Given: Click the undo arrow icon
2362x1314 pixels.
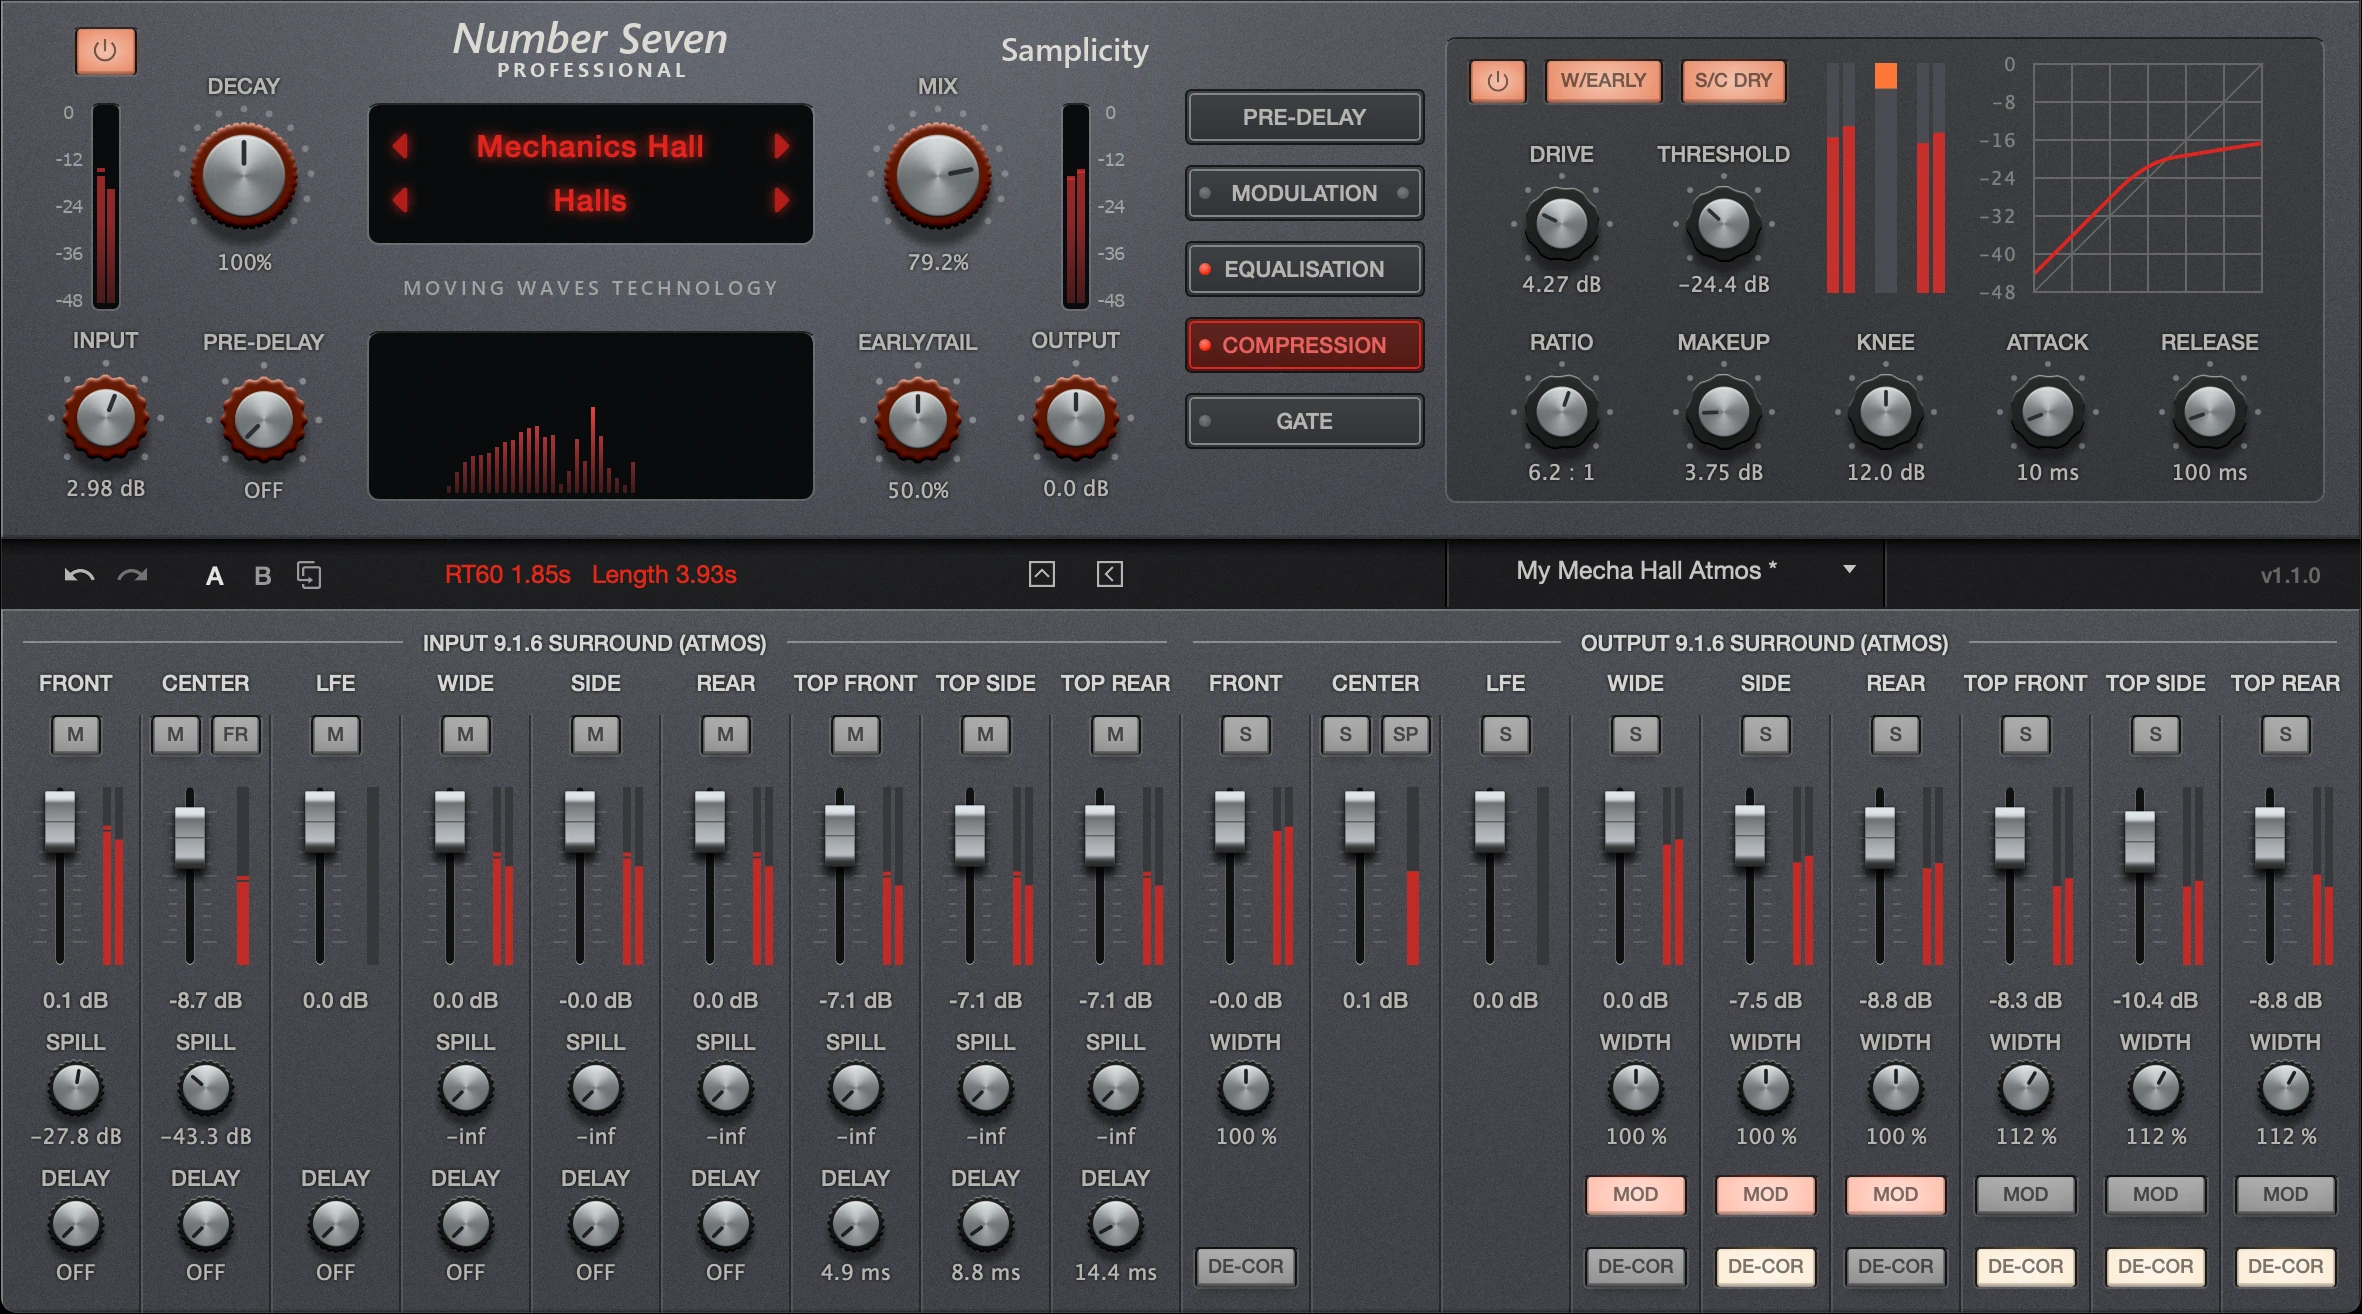Looking at the screenshot, I should coord(79,575).
